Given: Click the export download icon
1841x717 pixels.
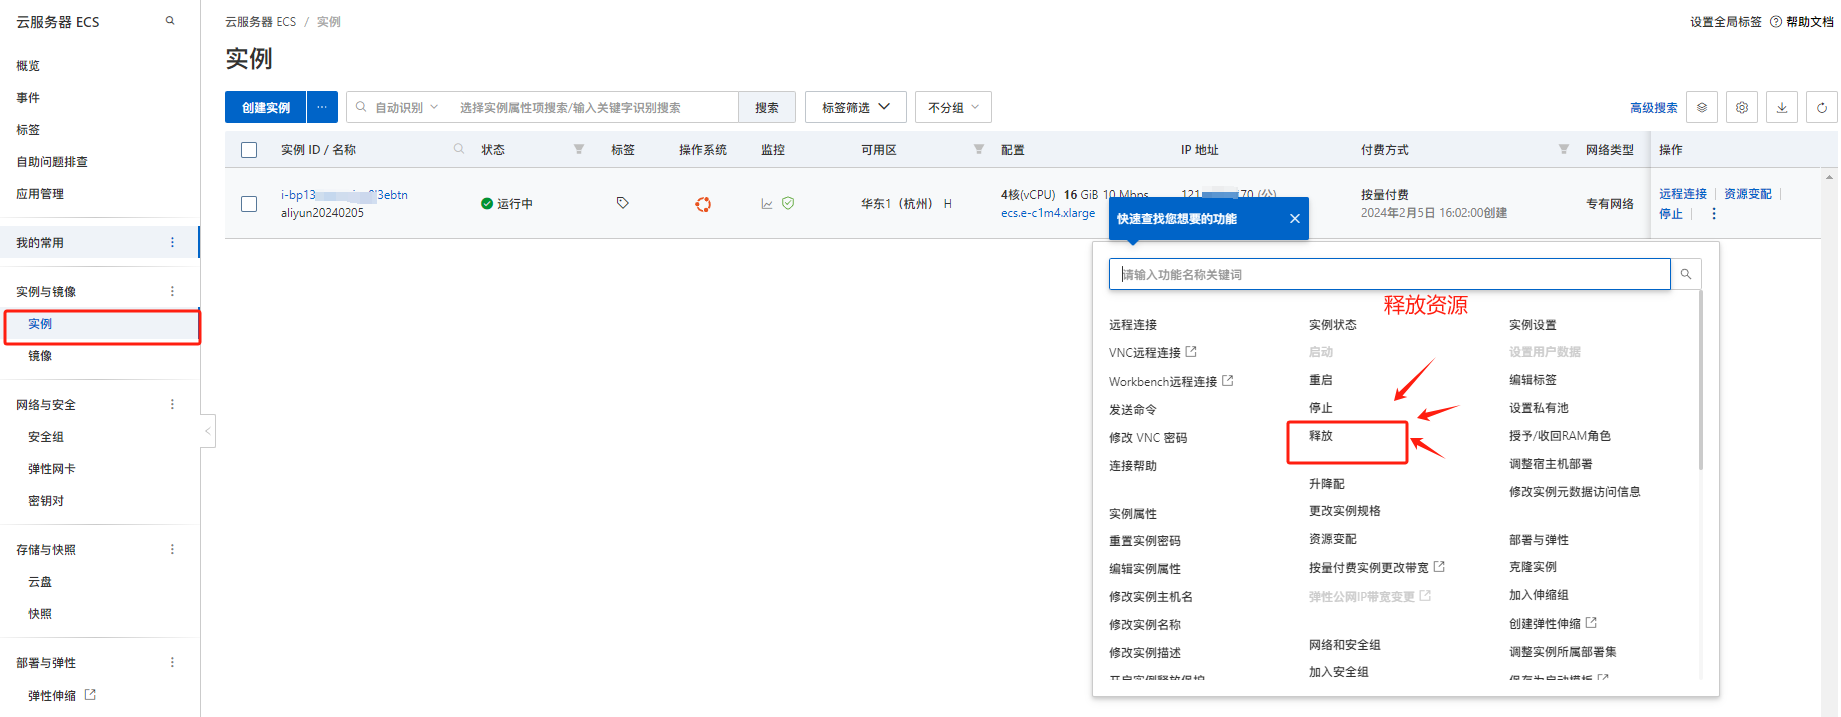Looking at the screenshot, I should 1782,107.
